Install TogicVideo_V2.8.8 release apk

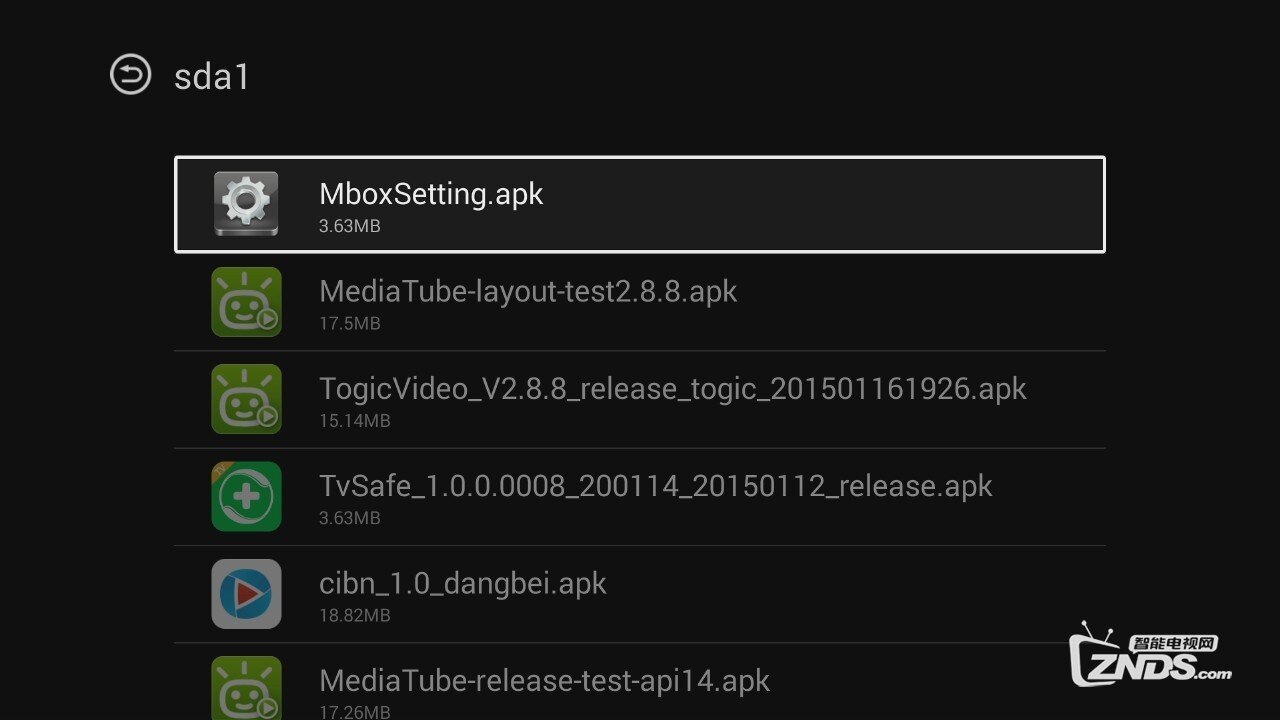(672, 388)
